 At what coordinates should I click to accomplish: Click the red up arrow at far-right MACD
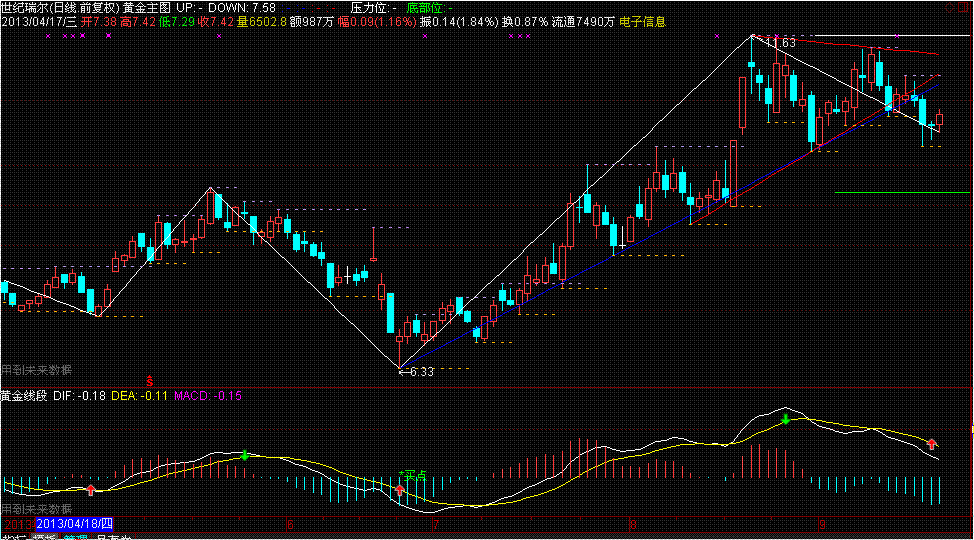pos(932,443)
